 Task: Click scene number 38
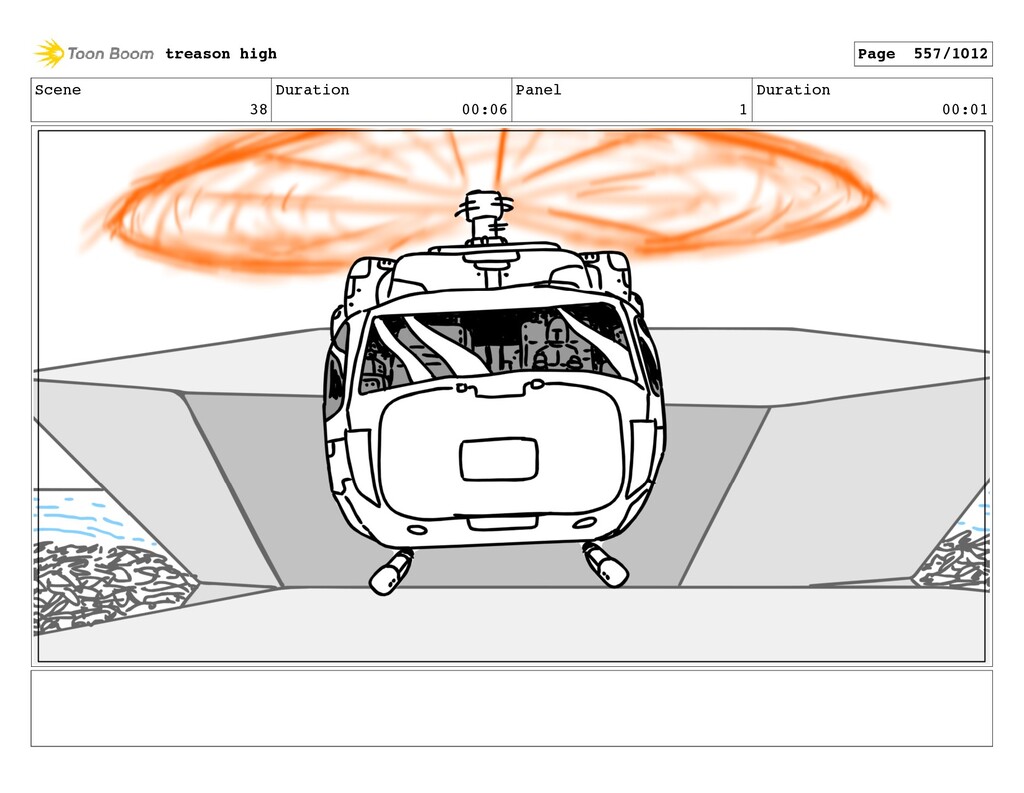pos(259,110)
